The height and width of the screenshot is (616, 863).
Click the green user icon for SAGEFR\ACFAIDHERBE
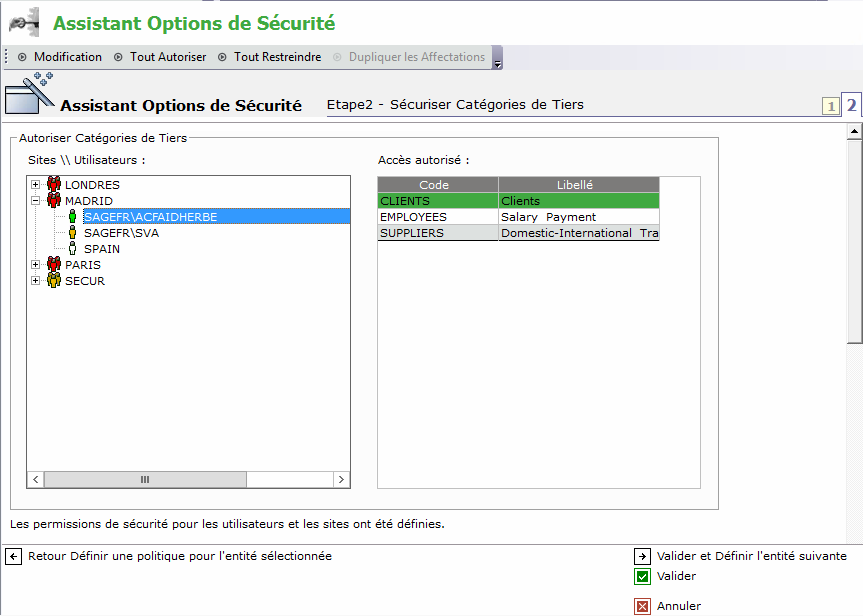point(72,216)
